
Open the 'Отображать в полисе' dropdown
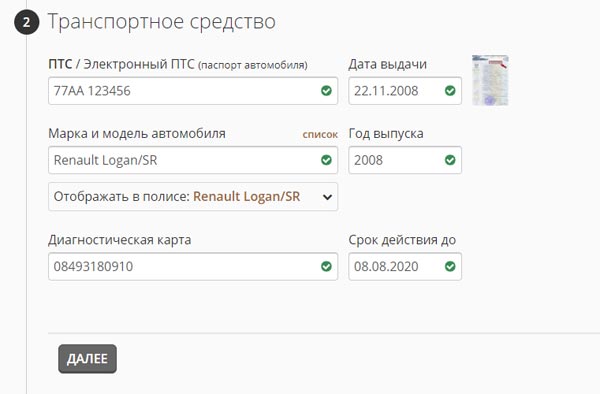pyautogui.click(x=193, y=197)
